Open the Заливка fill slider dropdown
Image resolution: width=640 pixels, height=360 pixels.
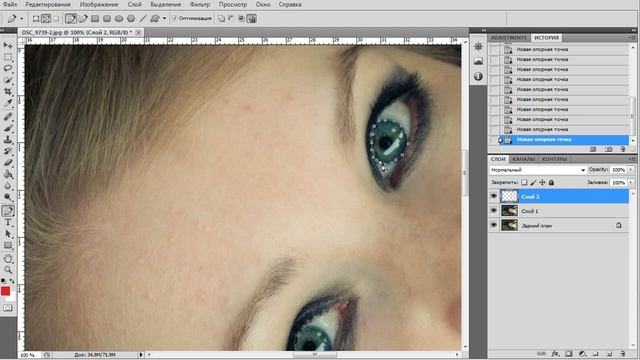[631, 182]
